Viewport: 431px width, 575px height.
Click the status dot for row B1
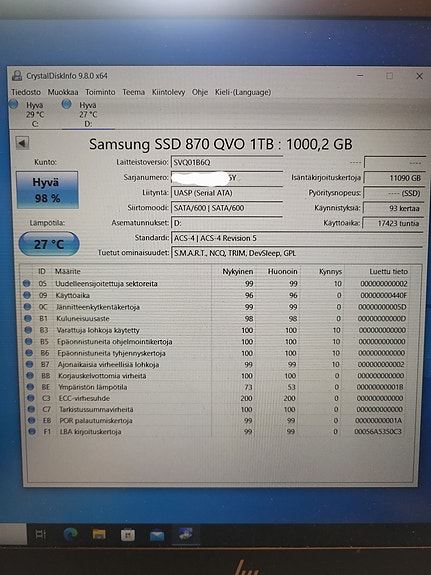click(28, 318)
